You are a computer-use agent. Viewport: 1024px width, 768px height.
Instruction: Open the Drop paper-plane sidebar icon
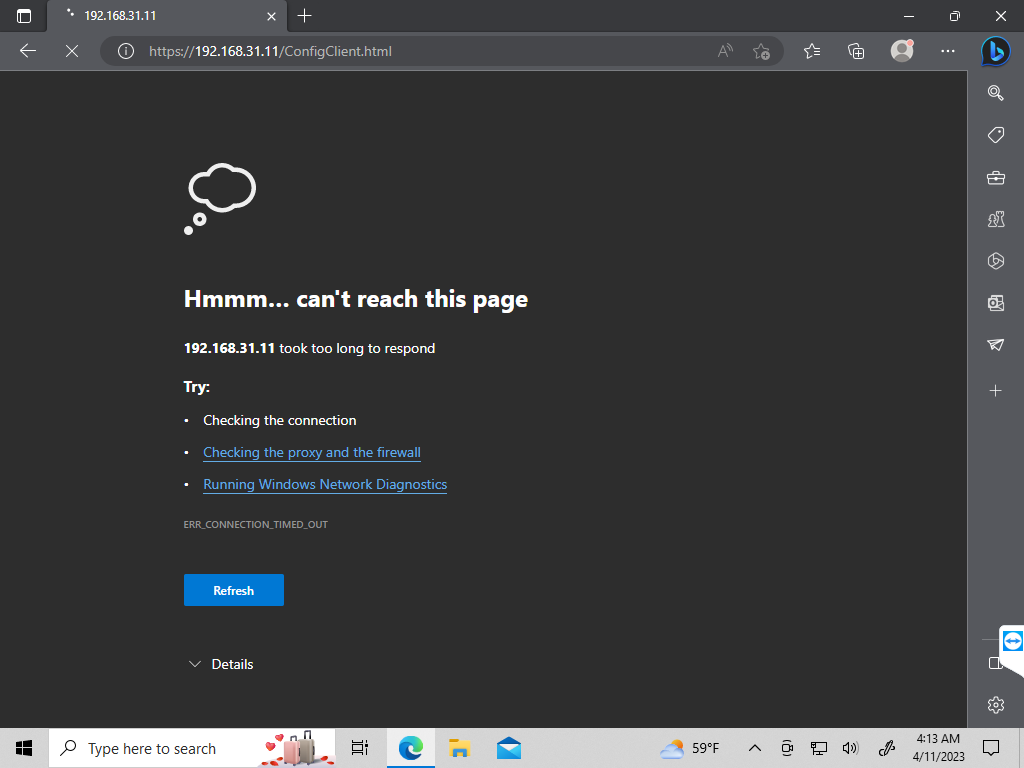995,345
